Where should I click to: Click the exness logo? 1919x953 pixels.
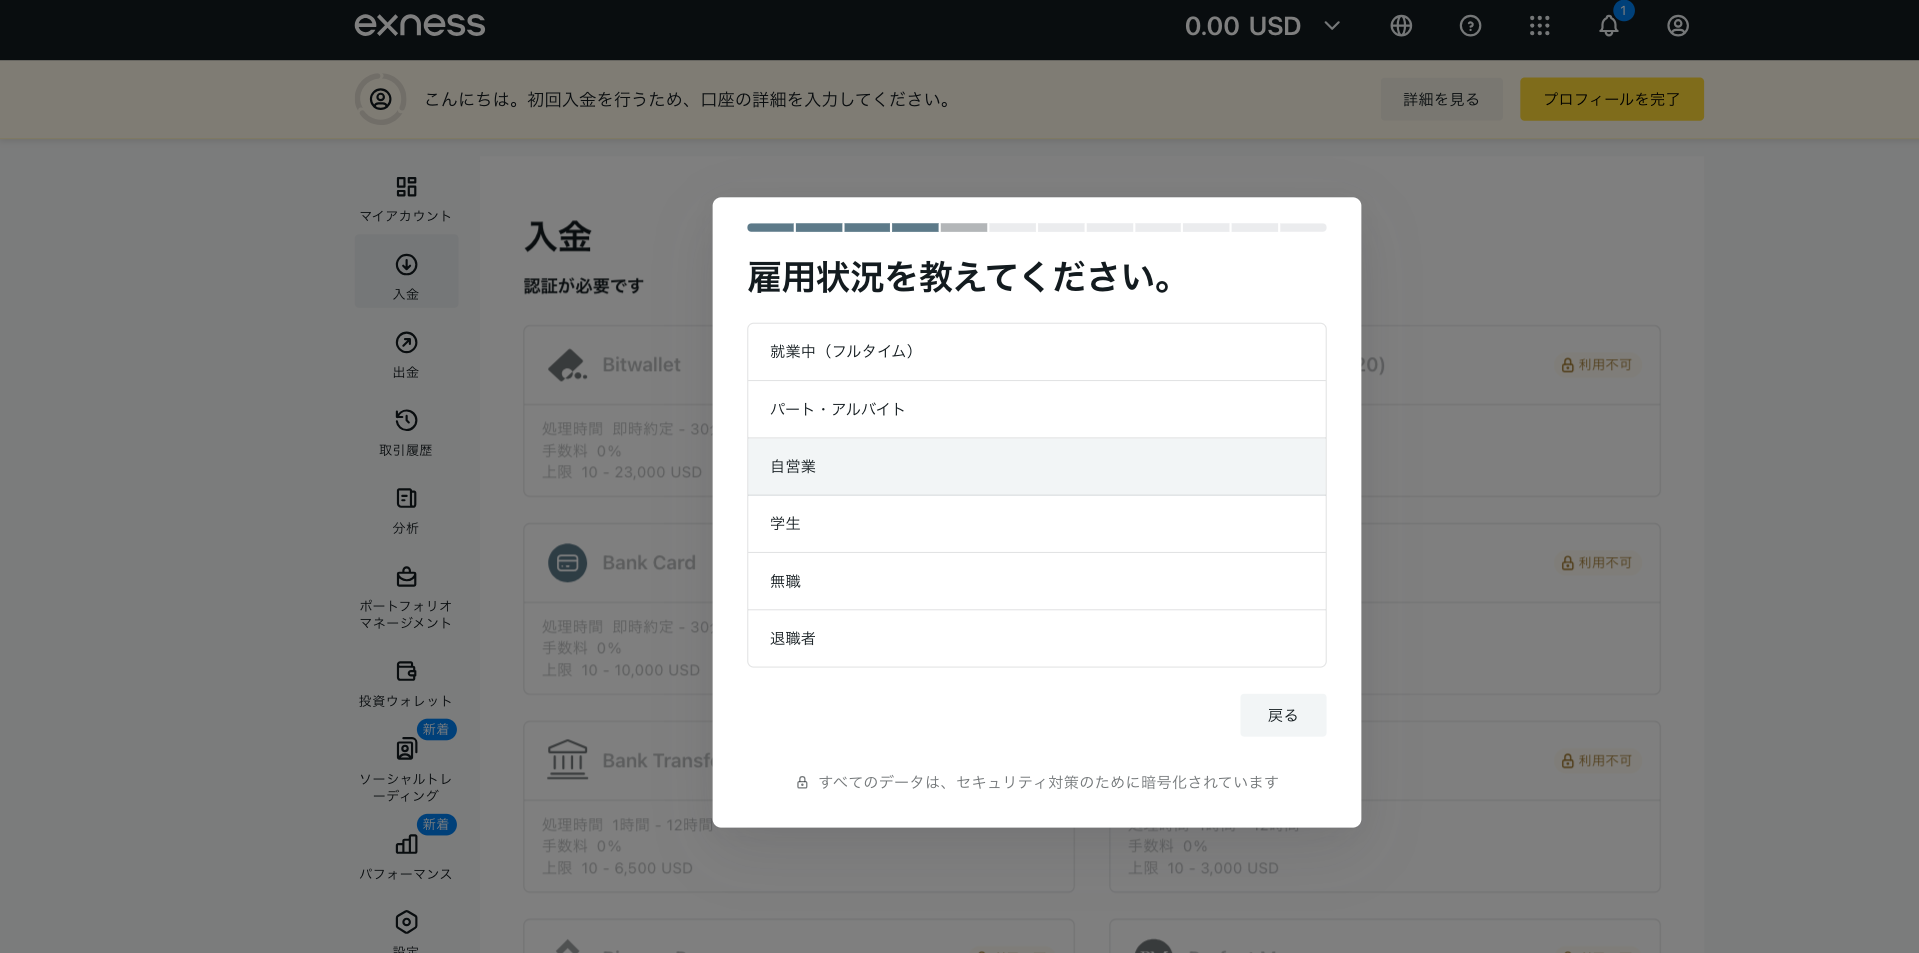tap(420, 25)
